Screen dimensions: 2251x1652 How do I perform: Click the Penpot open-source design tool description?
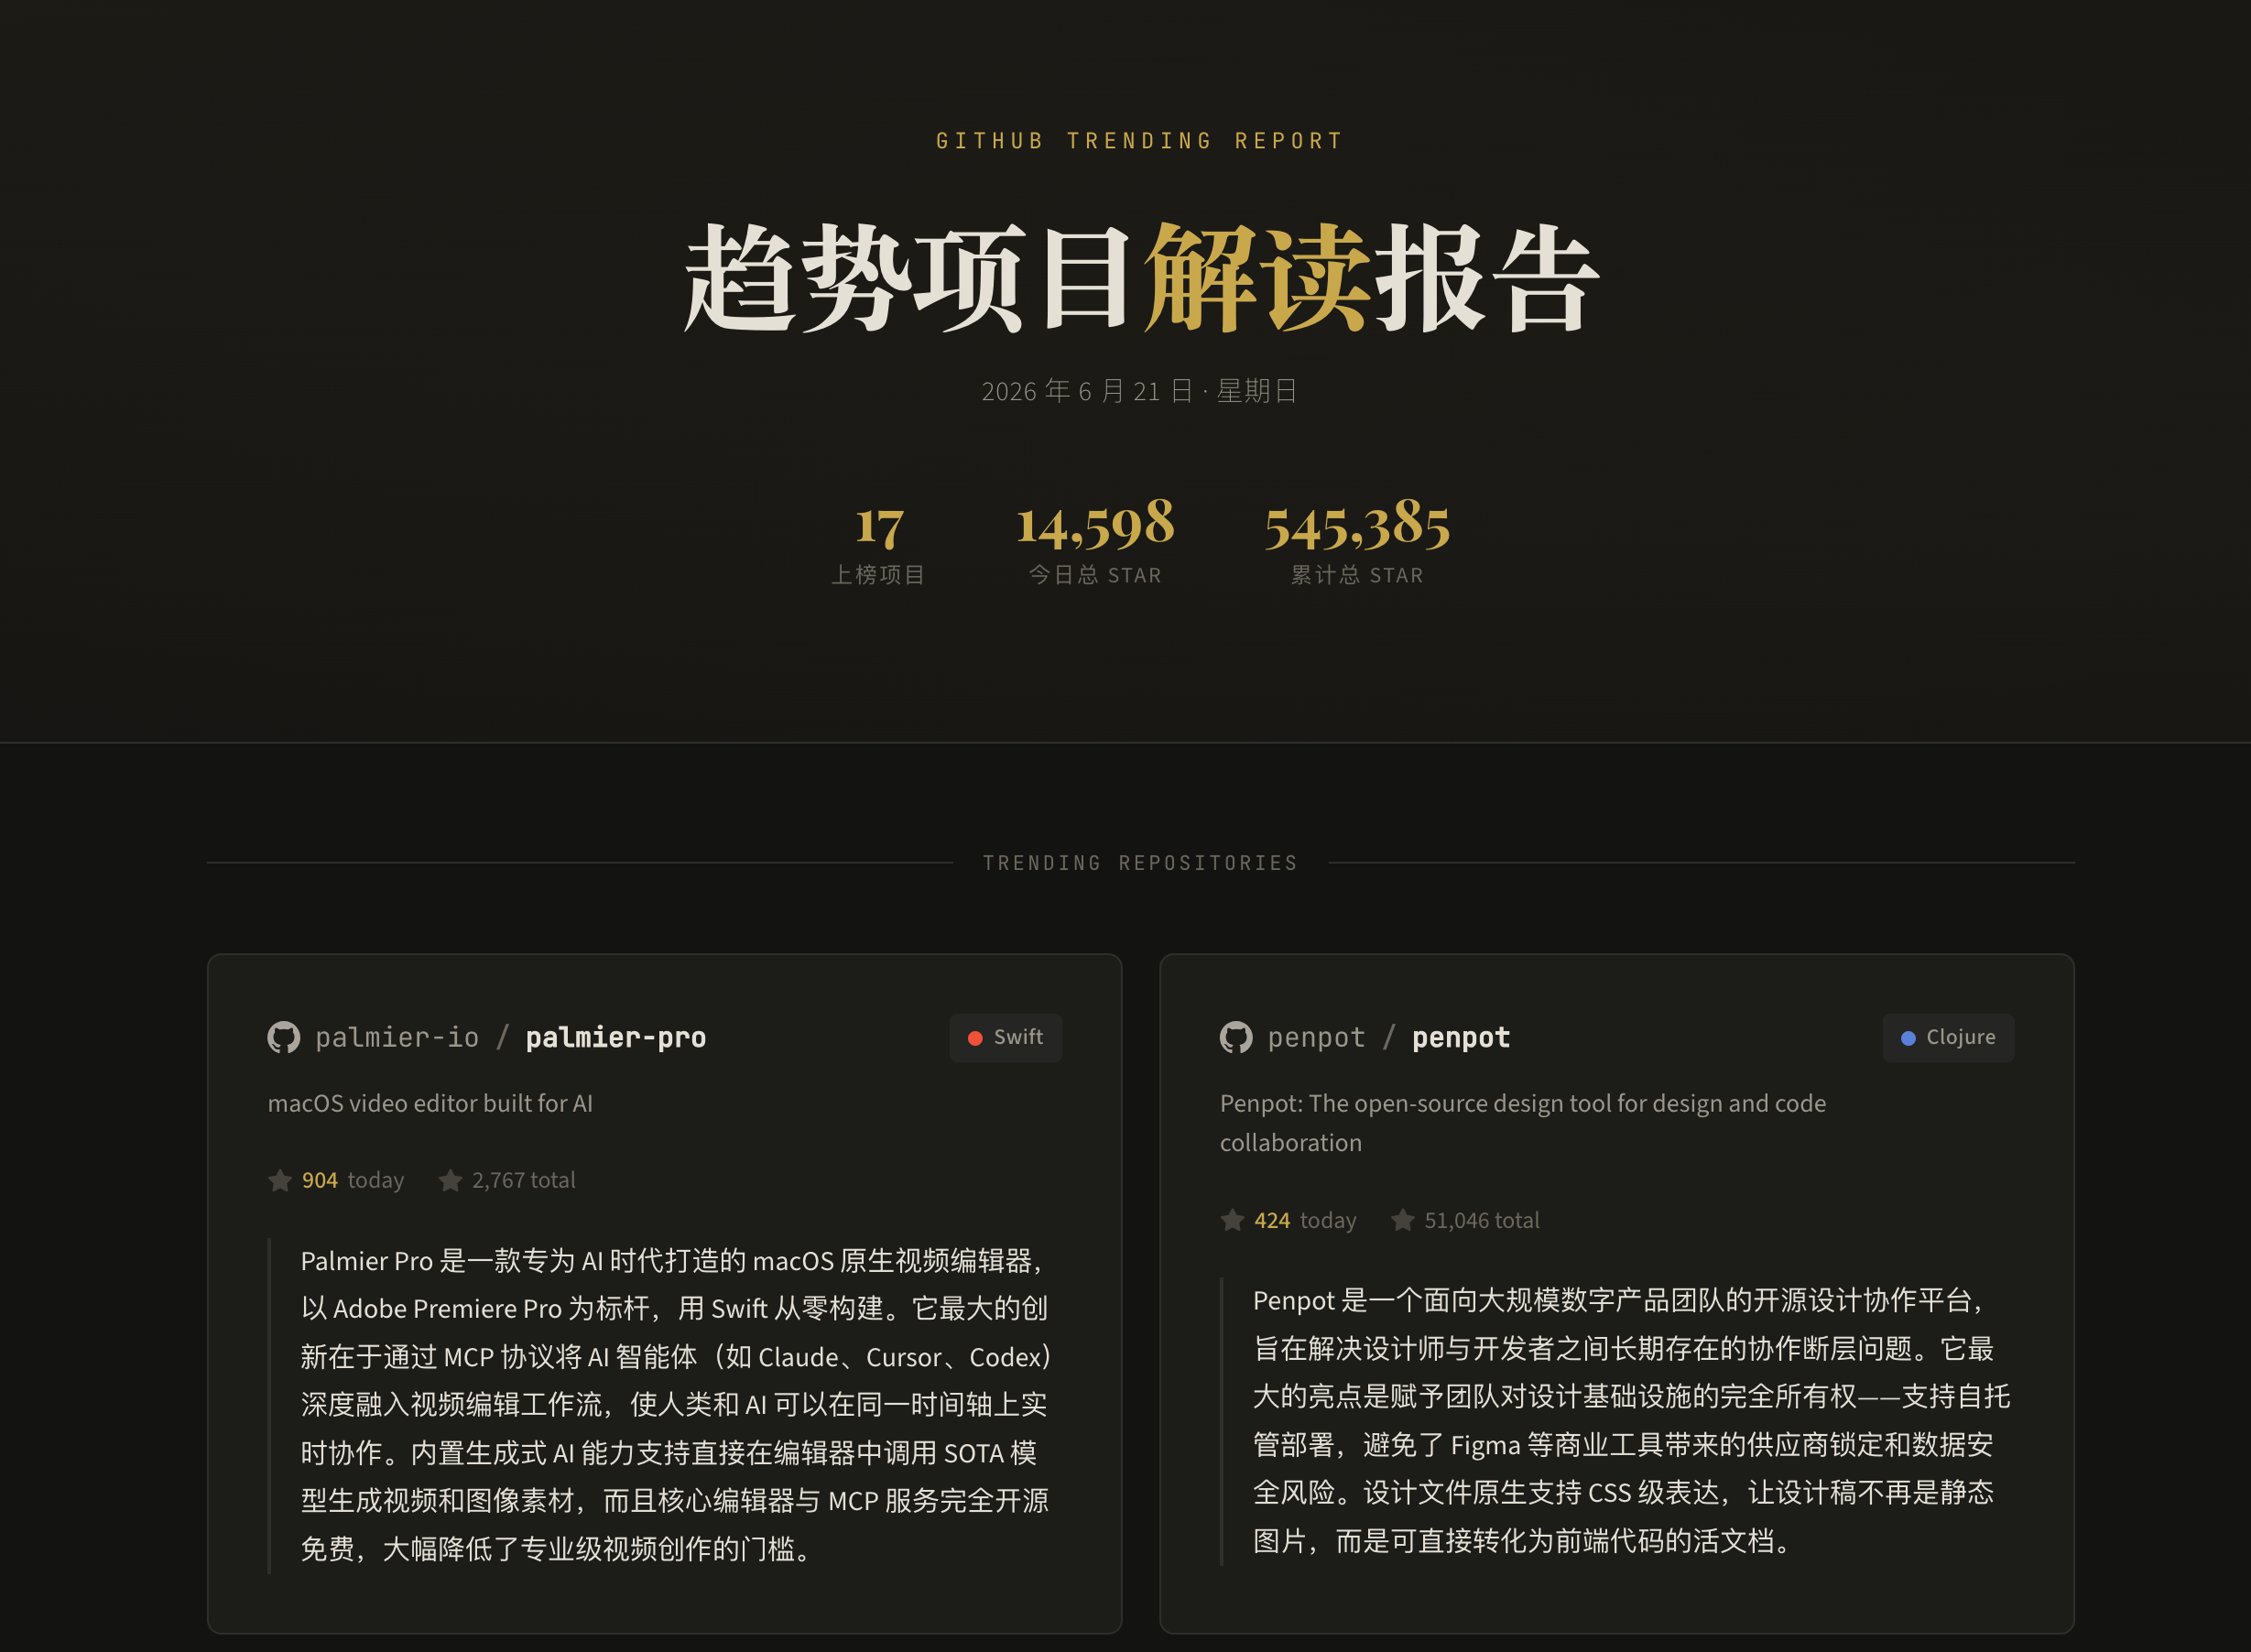click(1523, 1123)
